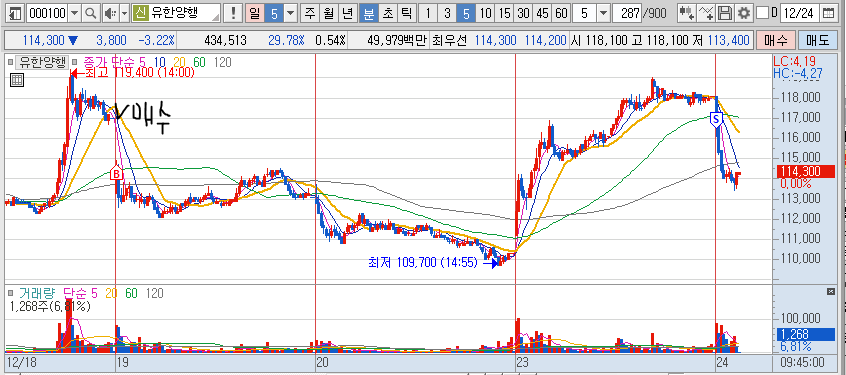
Task: Select 3 minute interval
Action: [447, 13]
